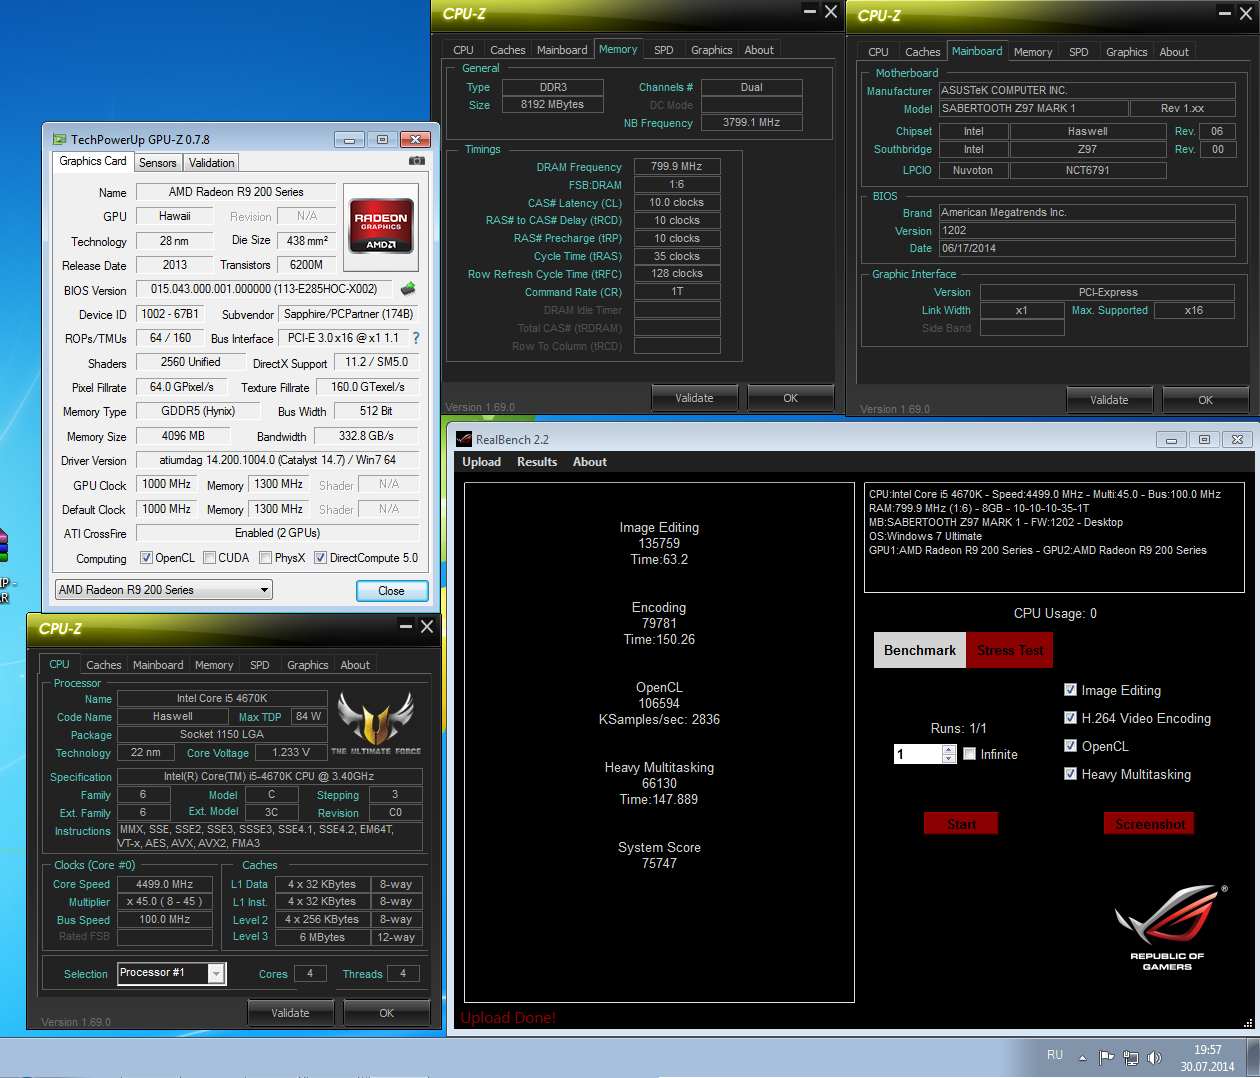Click OK in CPU-Z Mainboard window
The width and height of the screenshot is (1260, 1078).
click(1205, 400)
